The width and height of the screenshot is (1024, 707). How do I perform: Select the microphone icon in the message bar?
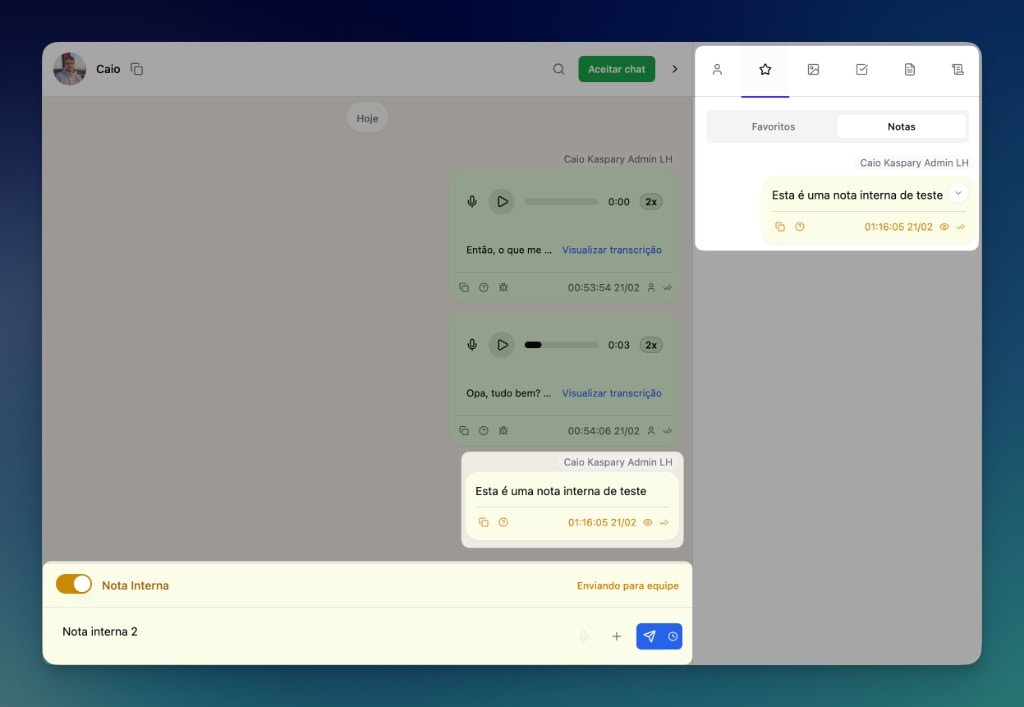click(584, 636)
